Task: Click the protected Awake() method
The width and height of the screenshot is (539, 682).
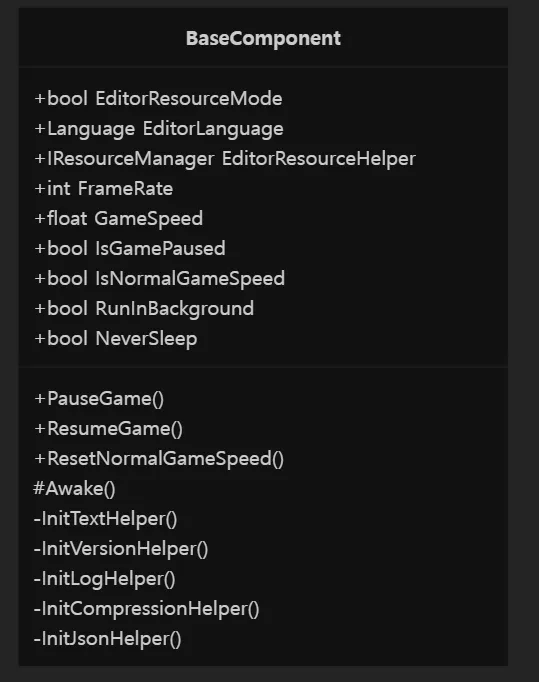Action: (x=74, y=489)
